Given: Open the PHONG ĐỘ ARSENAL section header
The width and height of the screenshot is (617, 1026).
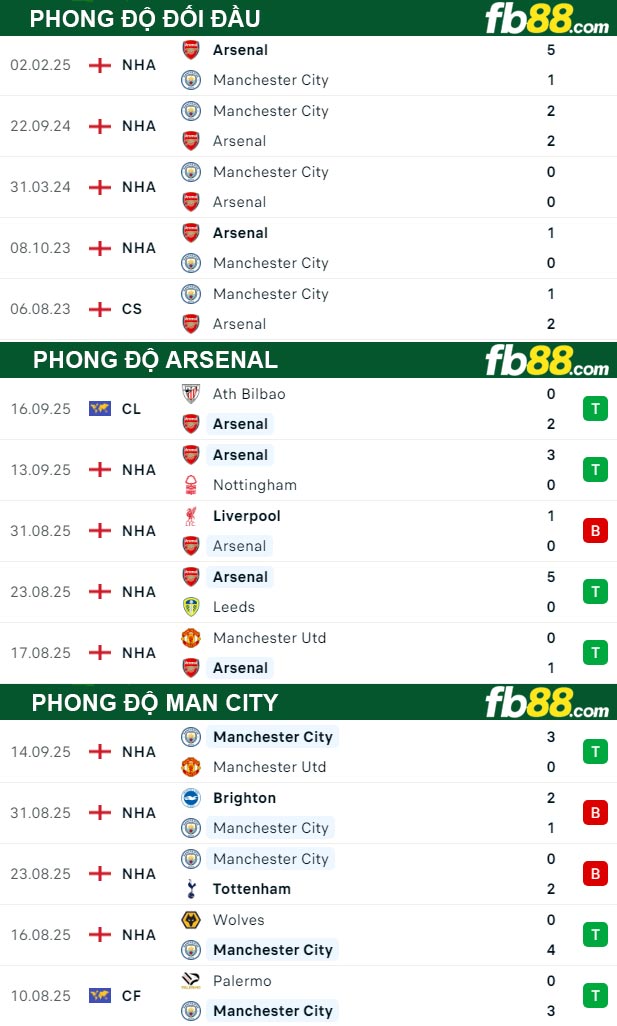Looking at the screenshot, I should [156, 360].
